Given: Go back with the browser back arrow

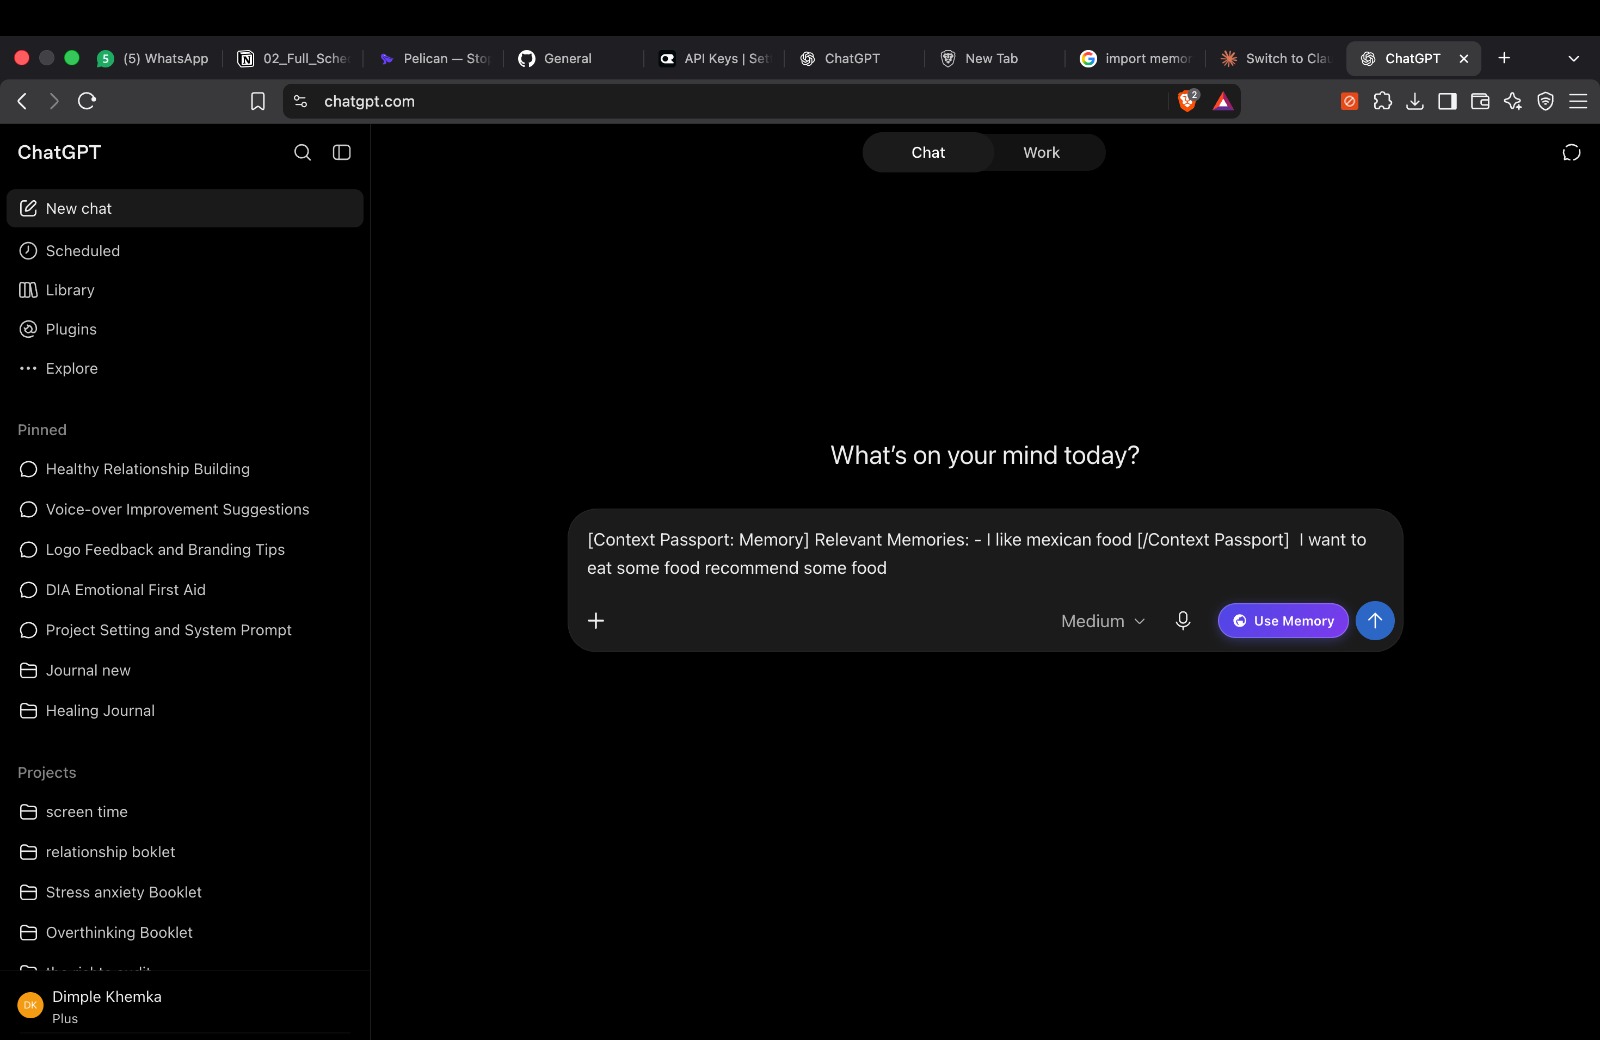Looking at the screenshot, I should click(x=22, y=100).
